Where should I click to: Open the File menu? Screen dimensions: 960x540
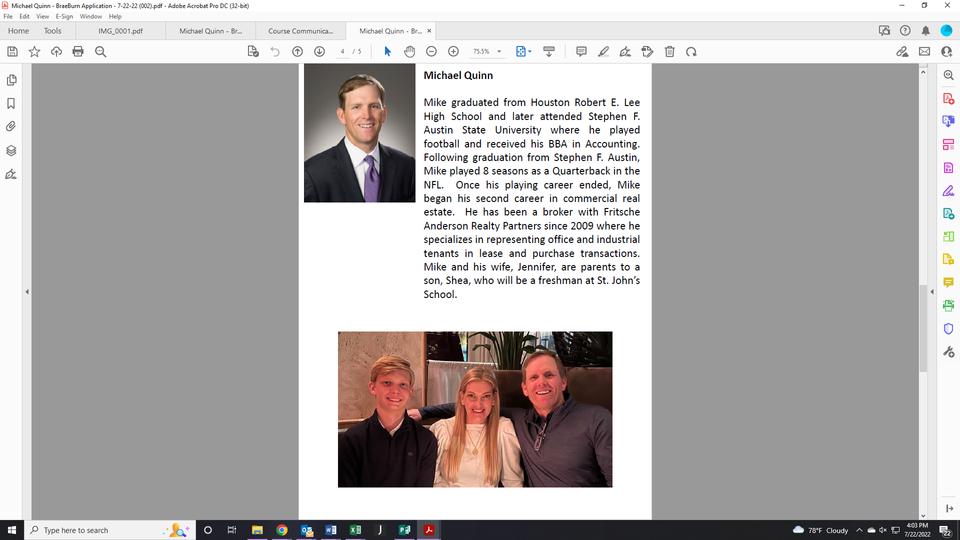pos(8,17)
